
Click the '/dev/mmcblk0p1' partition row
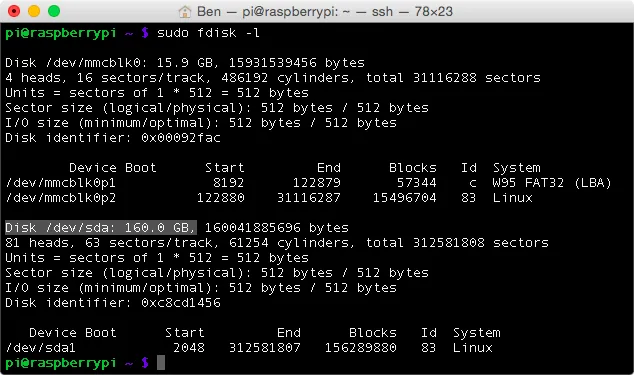[308, 183]
